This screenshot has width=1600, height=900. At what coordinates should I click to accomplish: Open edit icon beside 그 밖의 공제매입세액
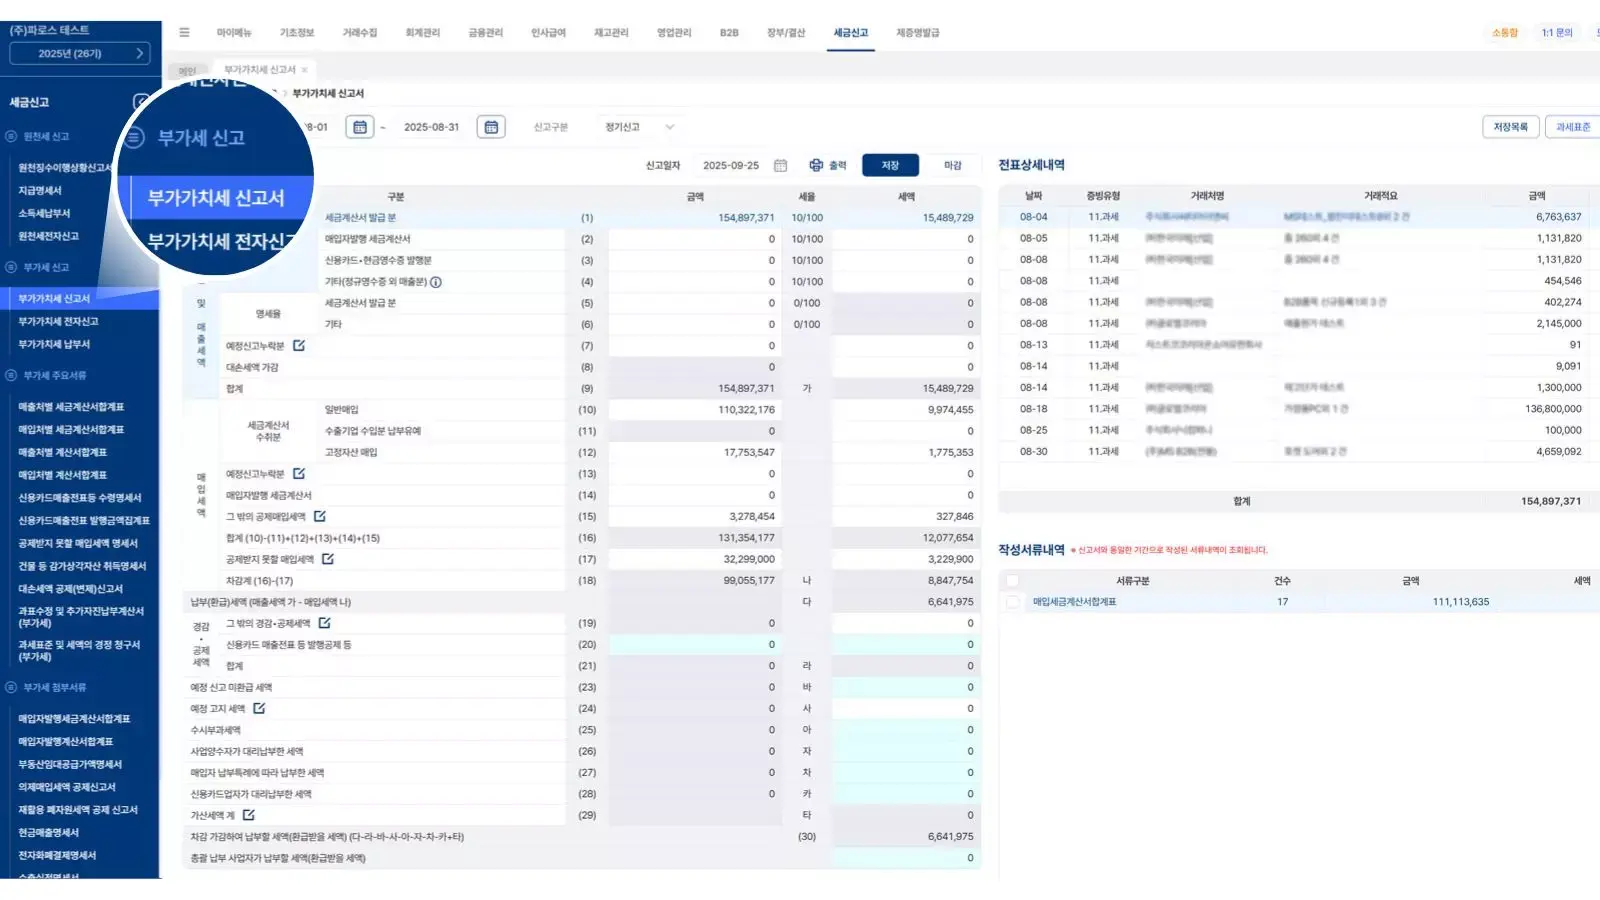coord(320,517)
